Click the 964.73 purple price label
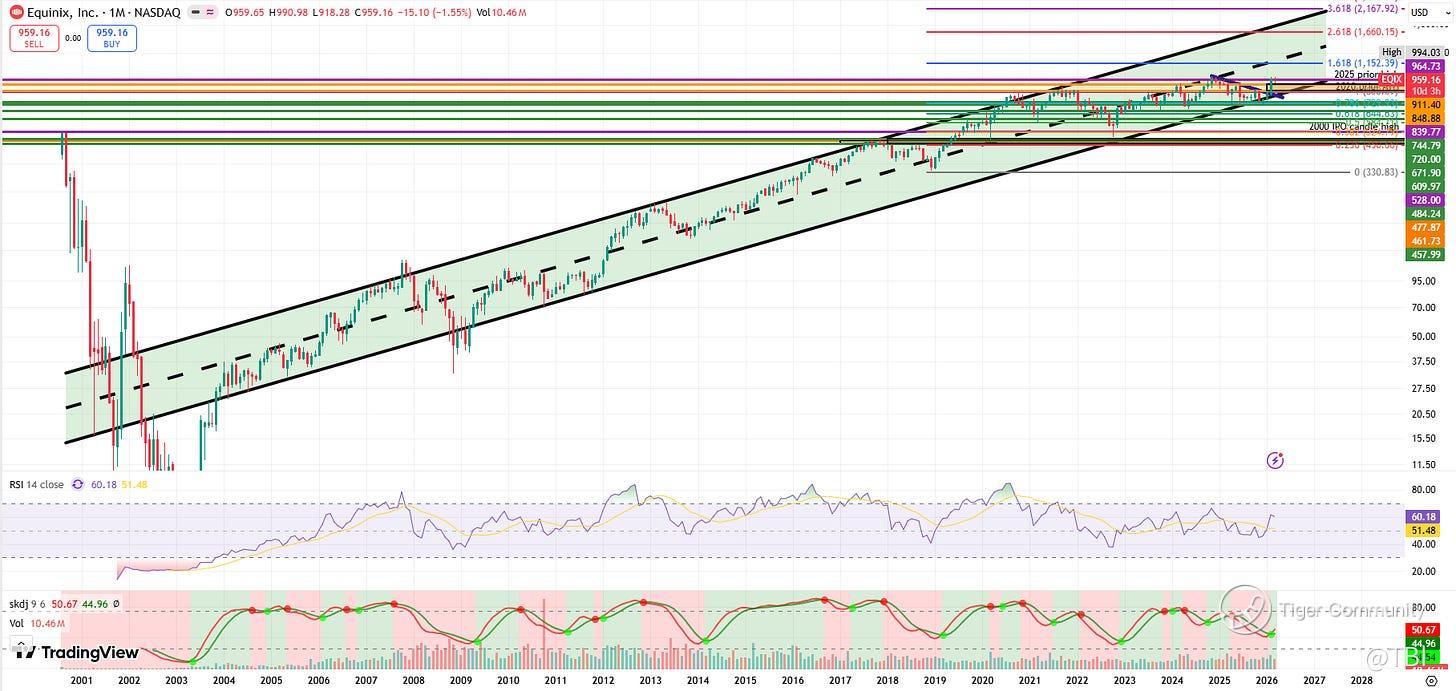 pos(1424,65)
